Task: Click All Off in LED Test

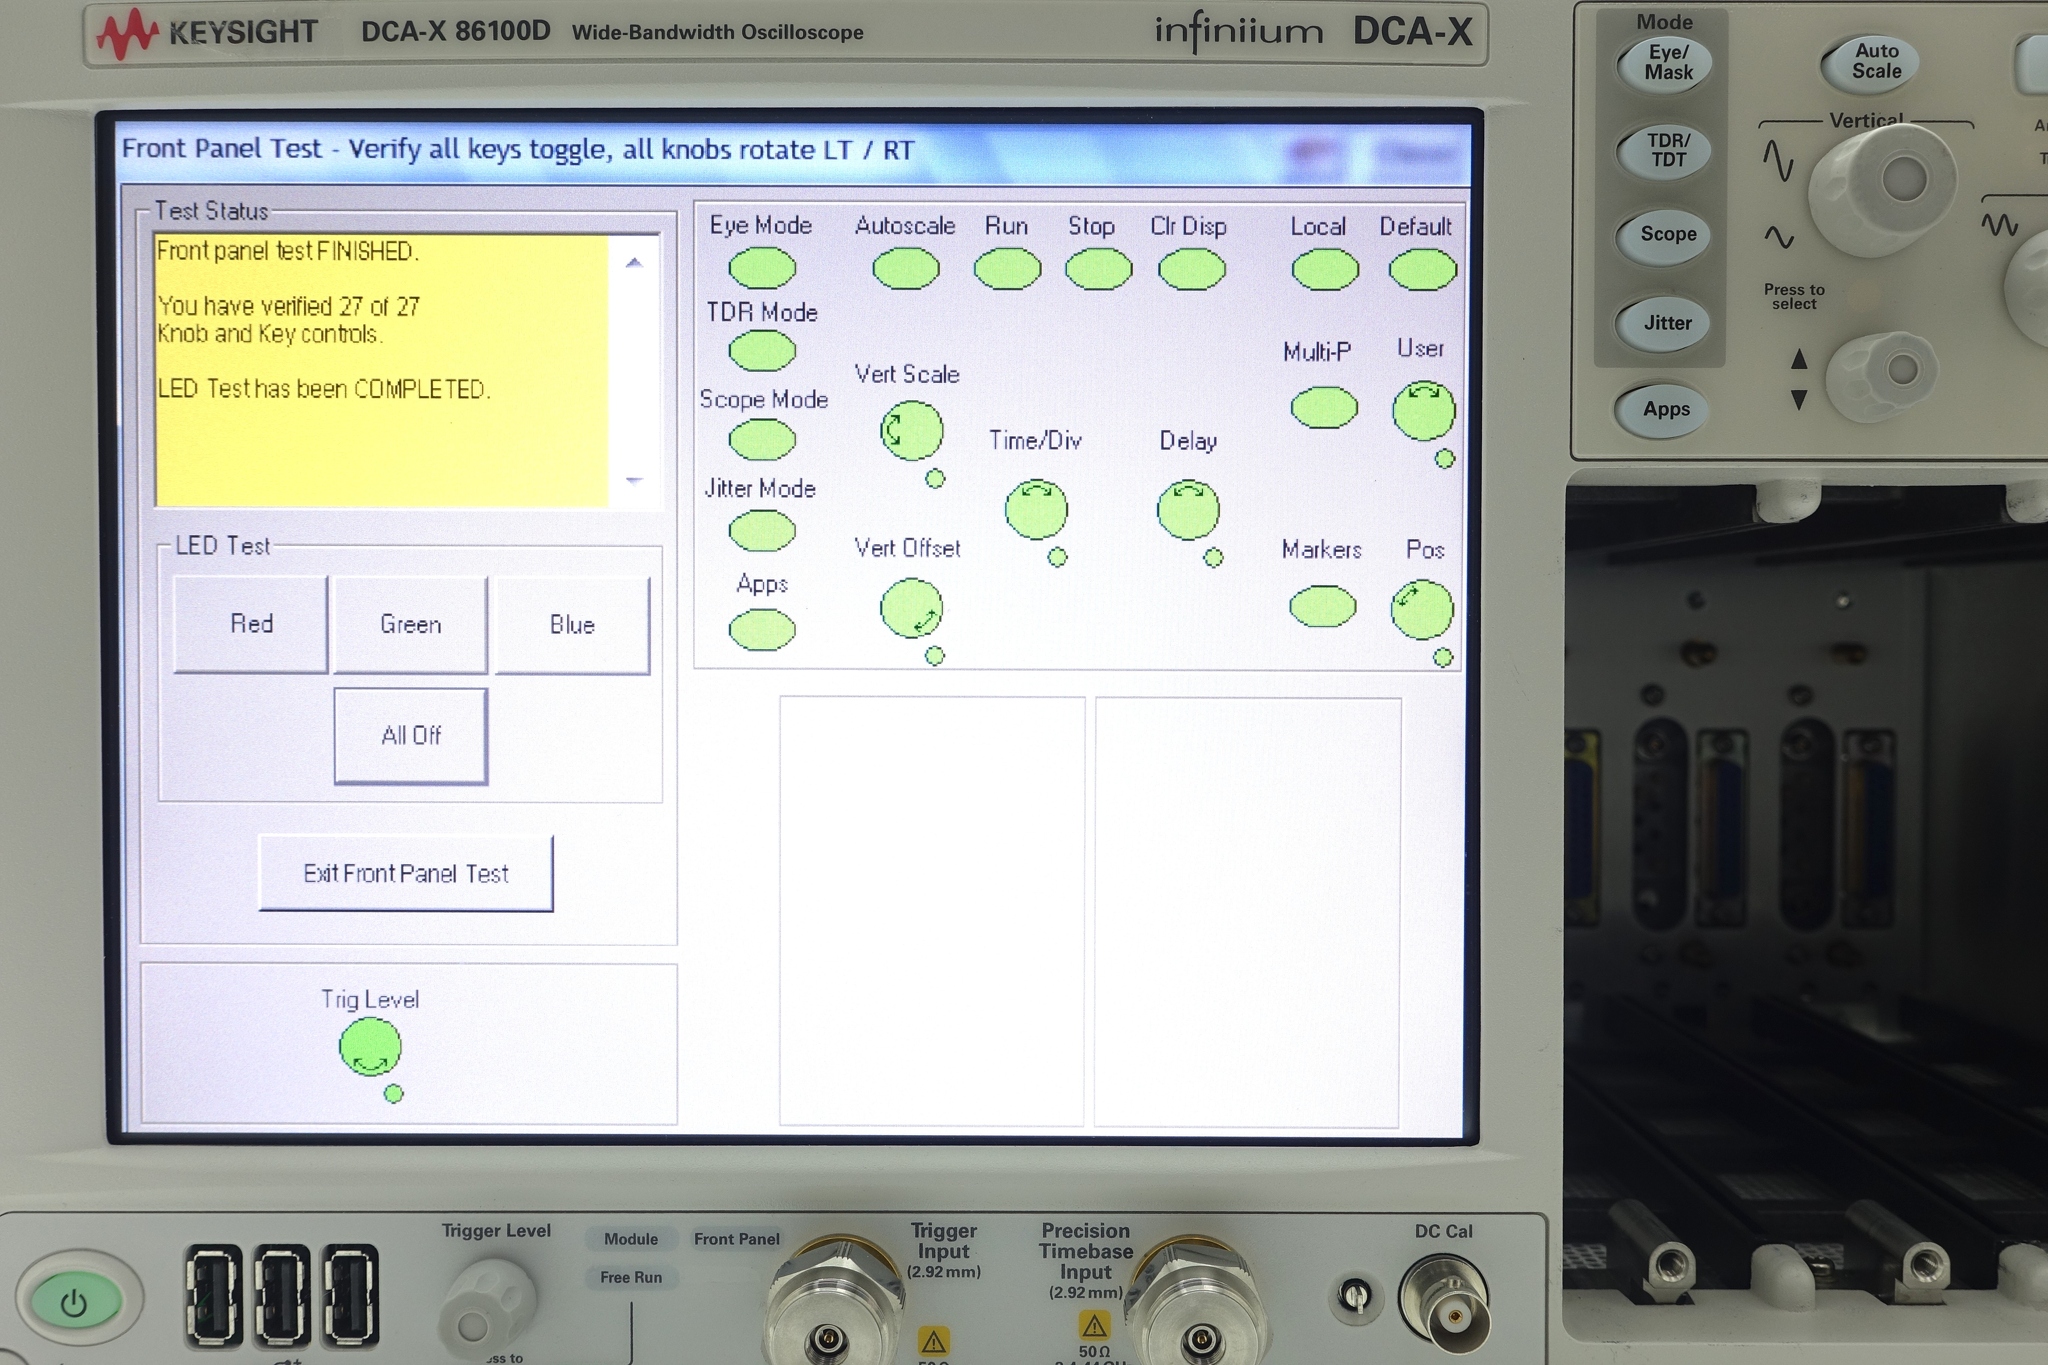Action: (411, 736)
